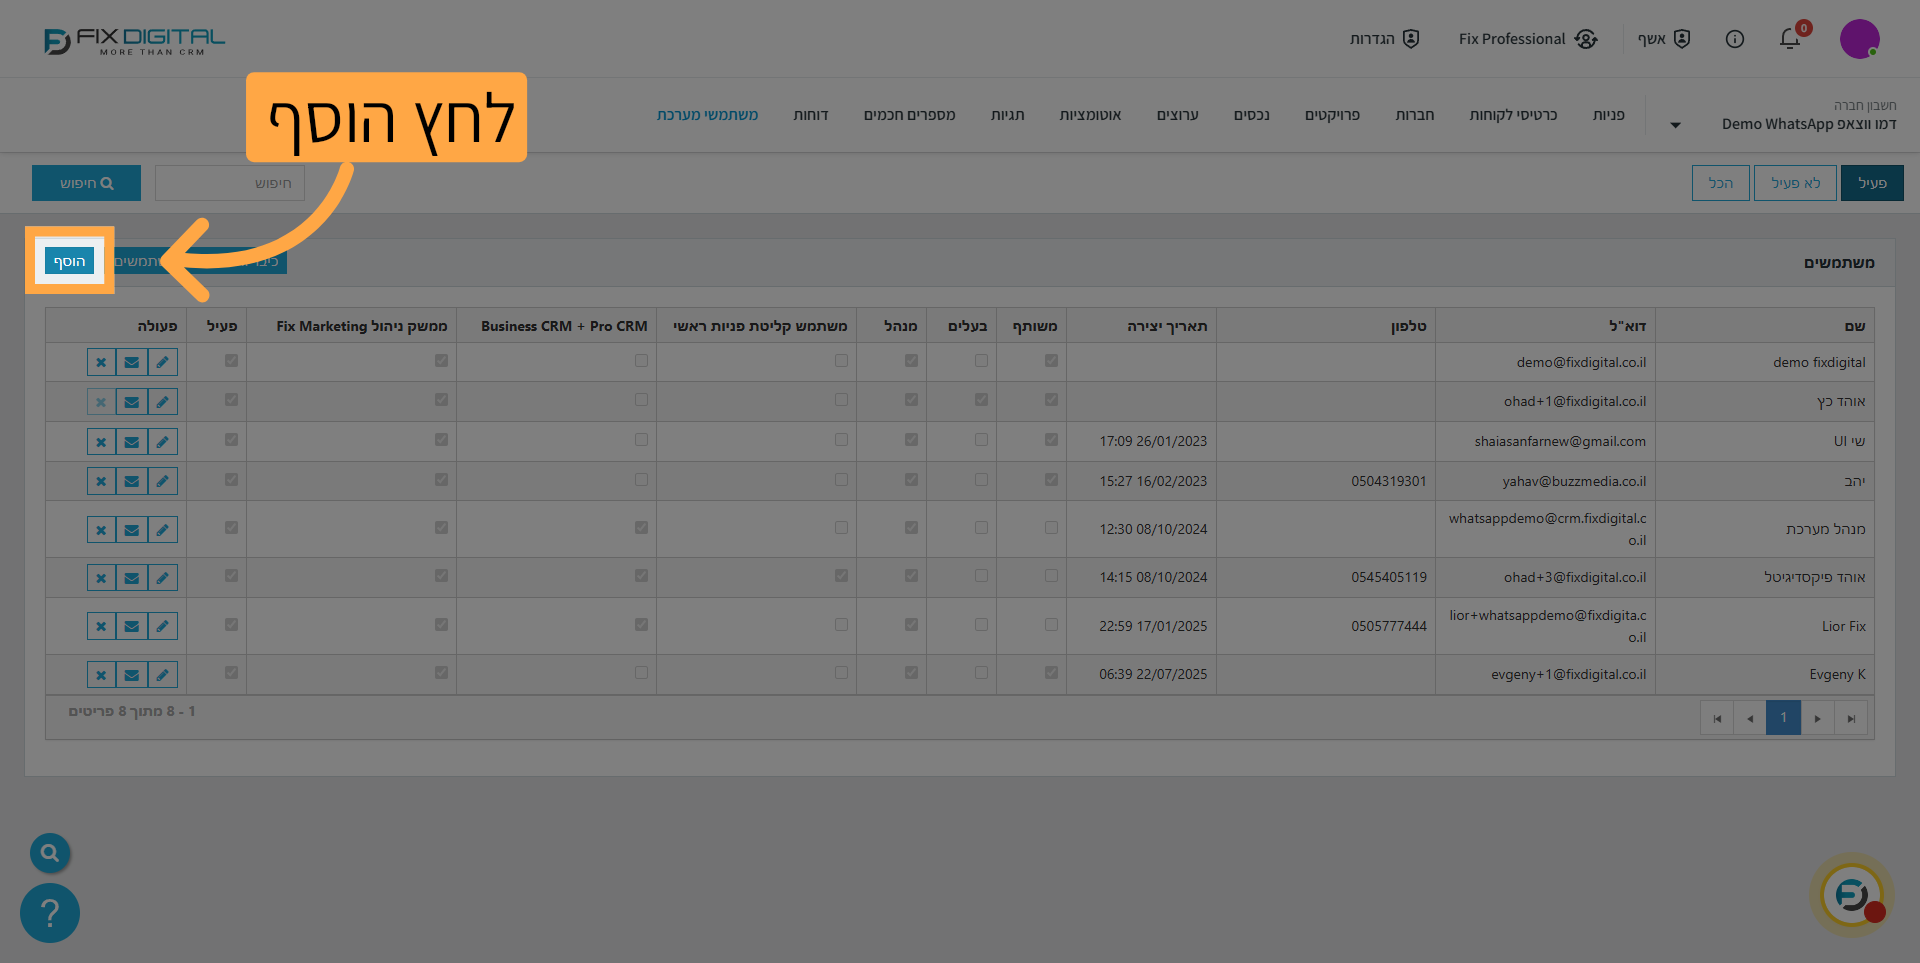
Task: Expand the account selector dropdown arrow
Action: click(x=1675, y=125)
